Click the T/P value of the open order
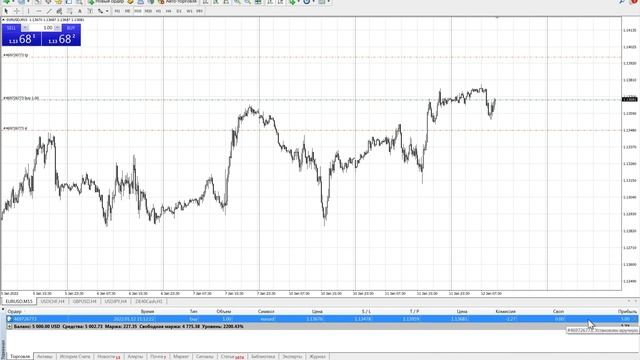 point(411,319)
